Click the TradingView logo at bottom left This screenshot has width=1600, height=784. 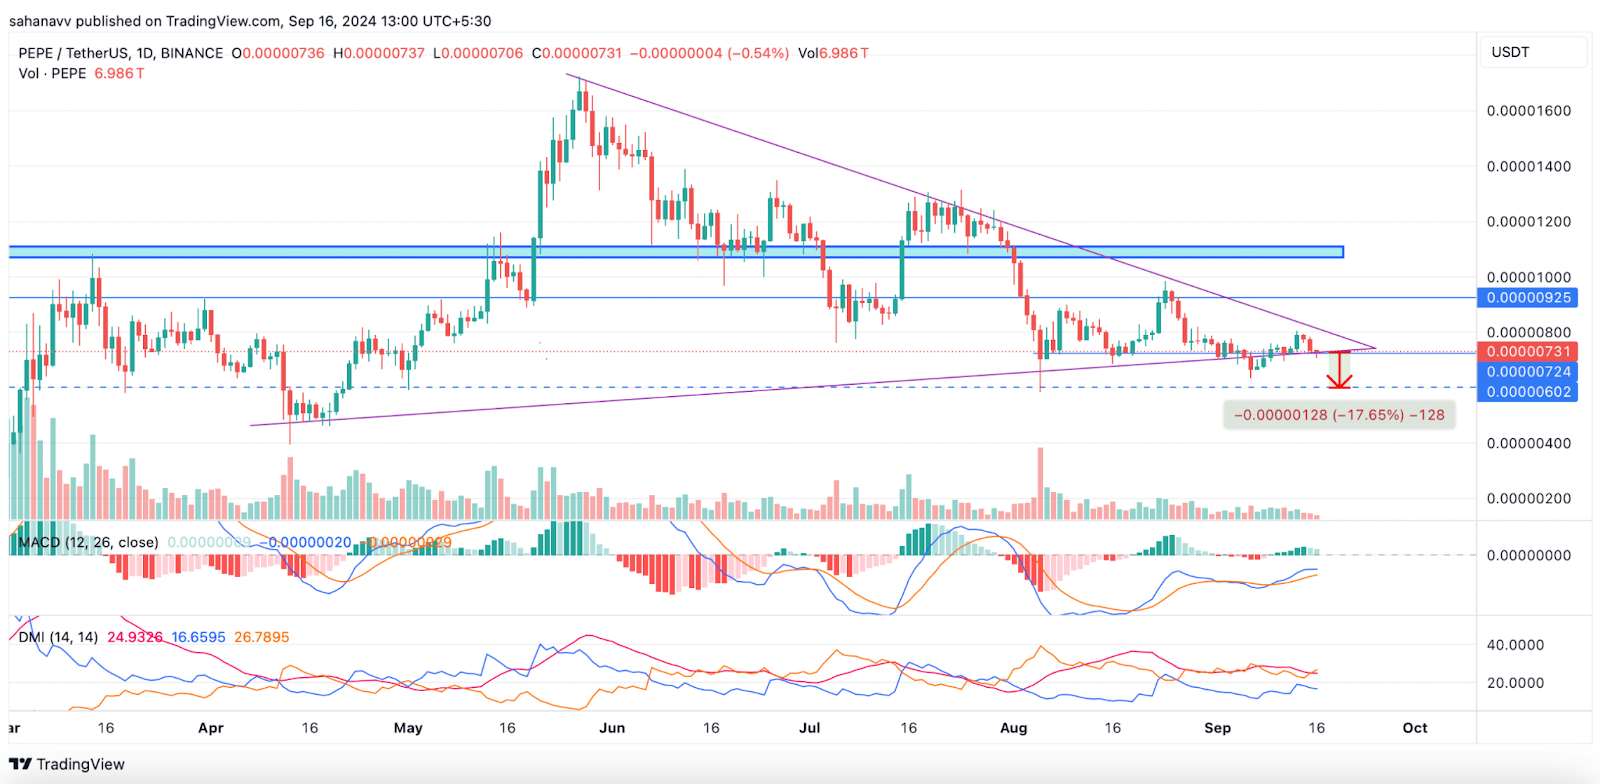(67, 764)
